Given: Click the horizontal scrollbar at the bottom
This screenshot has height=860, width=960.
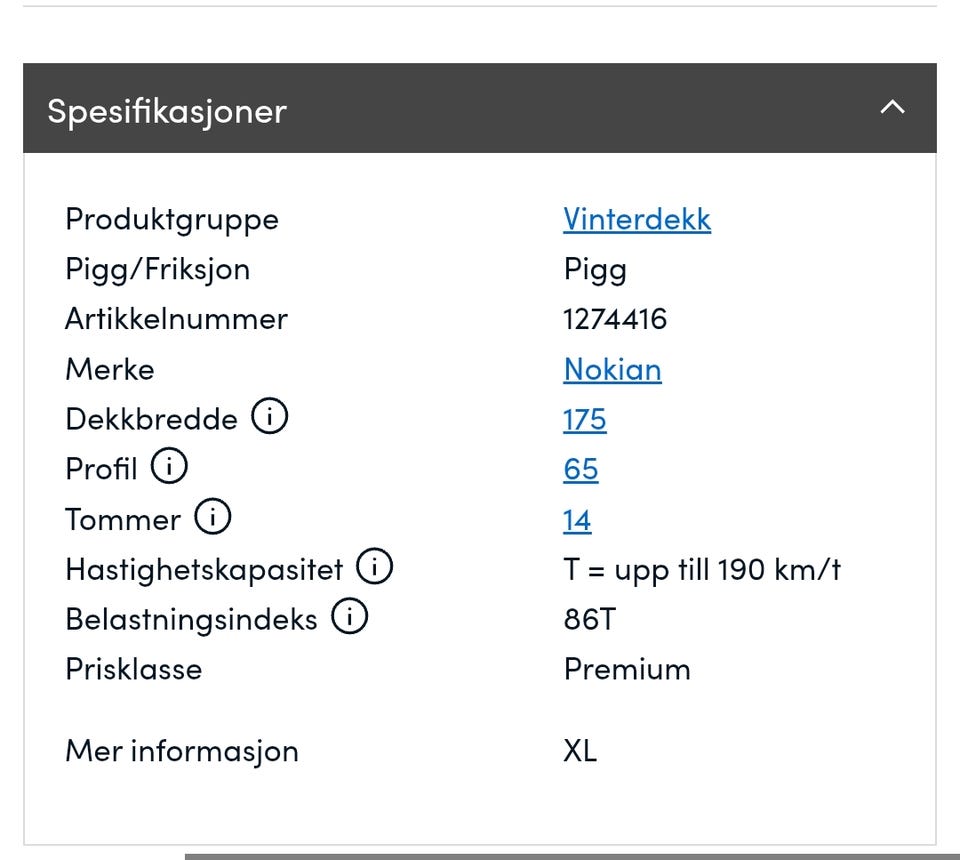Looking at the screenshot, I should coord(570,856).
